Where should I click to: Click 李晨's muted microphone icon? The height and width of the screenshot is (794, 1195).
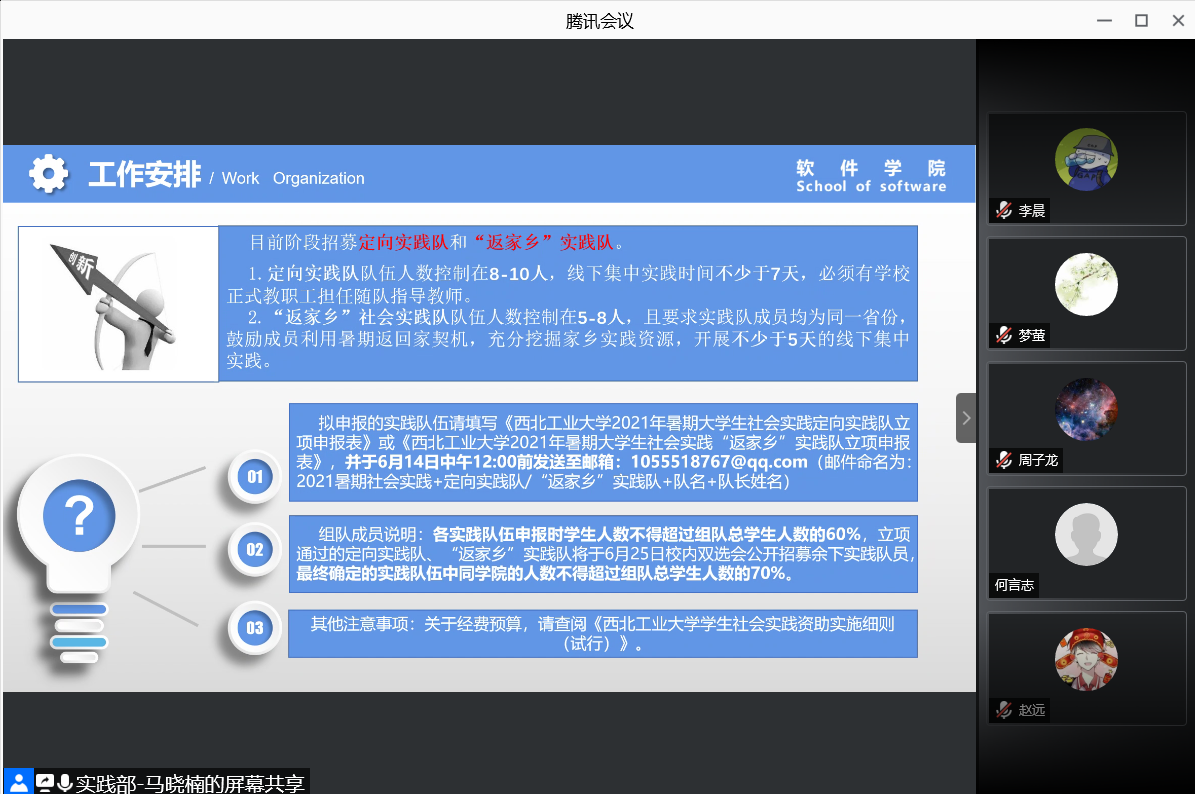(x=1004, y=211)
